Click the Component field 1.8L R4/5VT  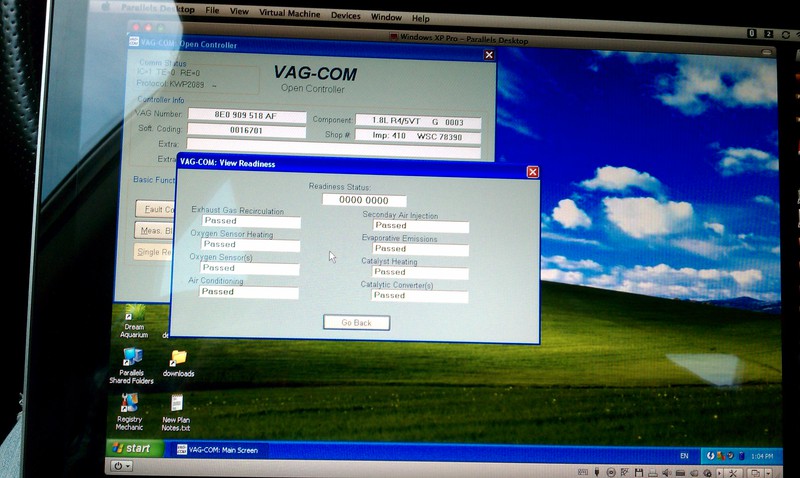click(x=418, y=121)
